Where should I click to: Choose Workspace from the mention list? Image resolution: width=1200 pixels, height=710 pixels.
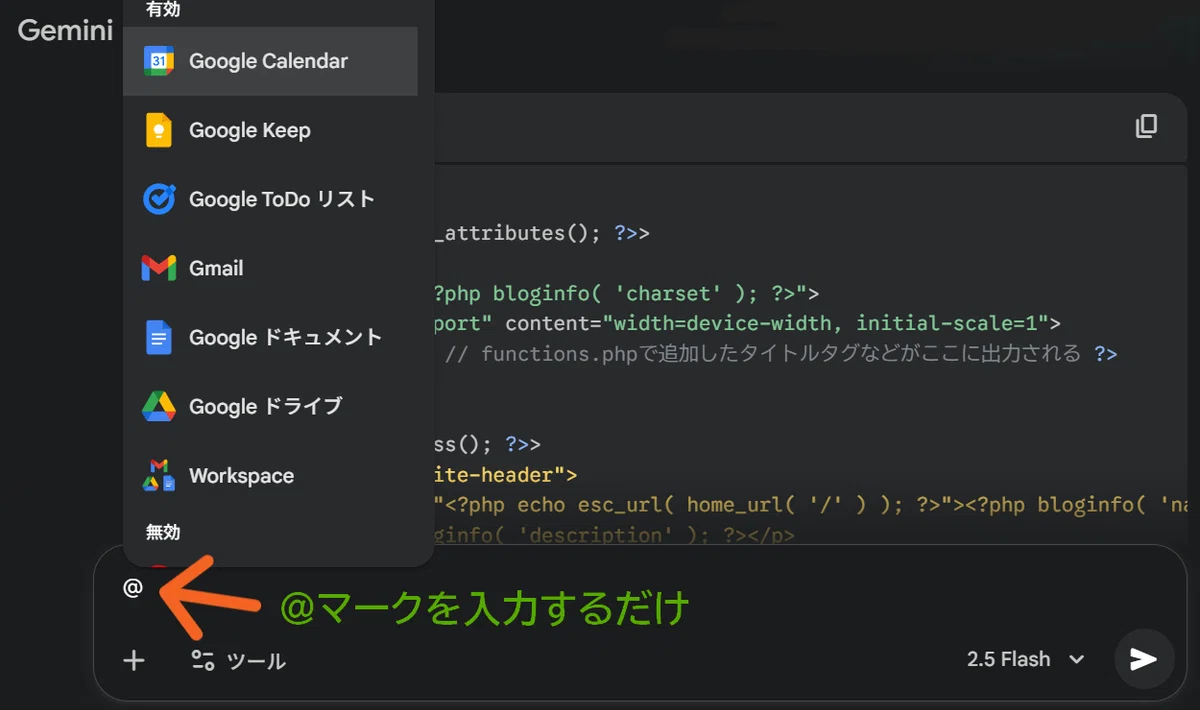270,475
